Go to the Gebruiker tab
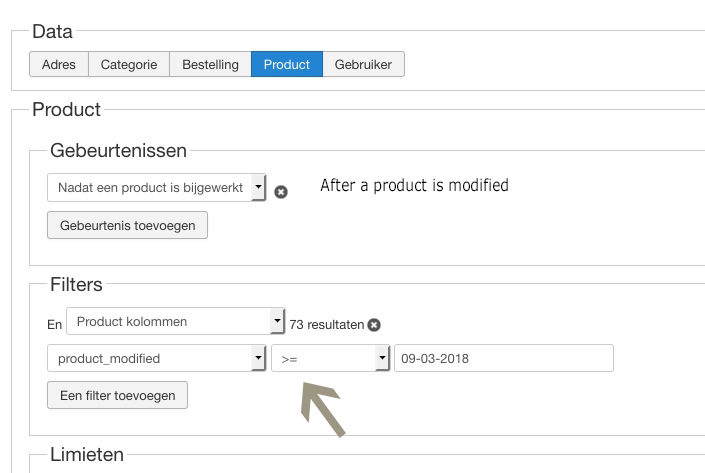The height and width of the screenshot is (473, 705). point(363,65)
